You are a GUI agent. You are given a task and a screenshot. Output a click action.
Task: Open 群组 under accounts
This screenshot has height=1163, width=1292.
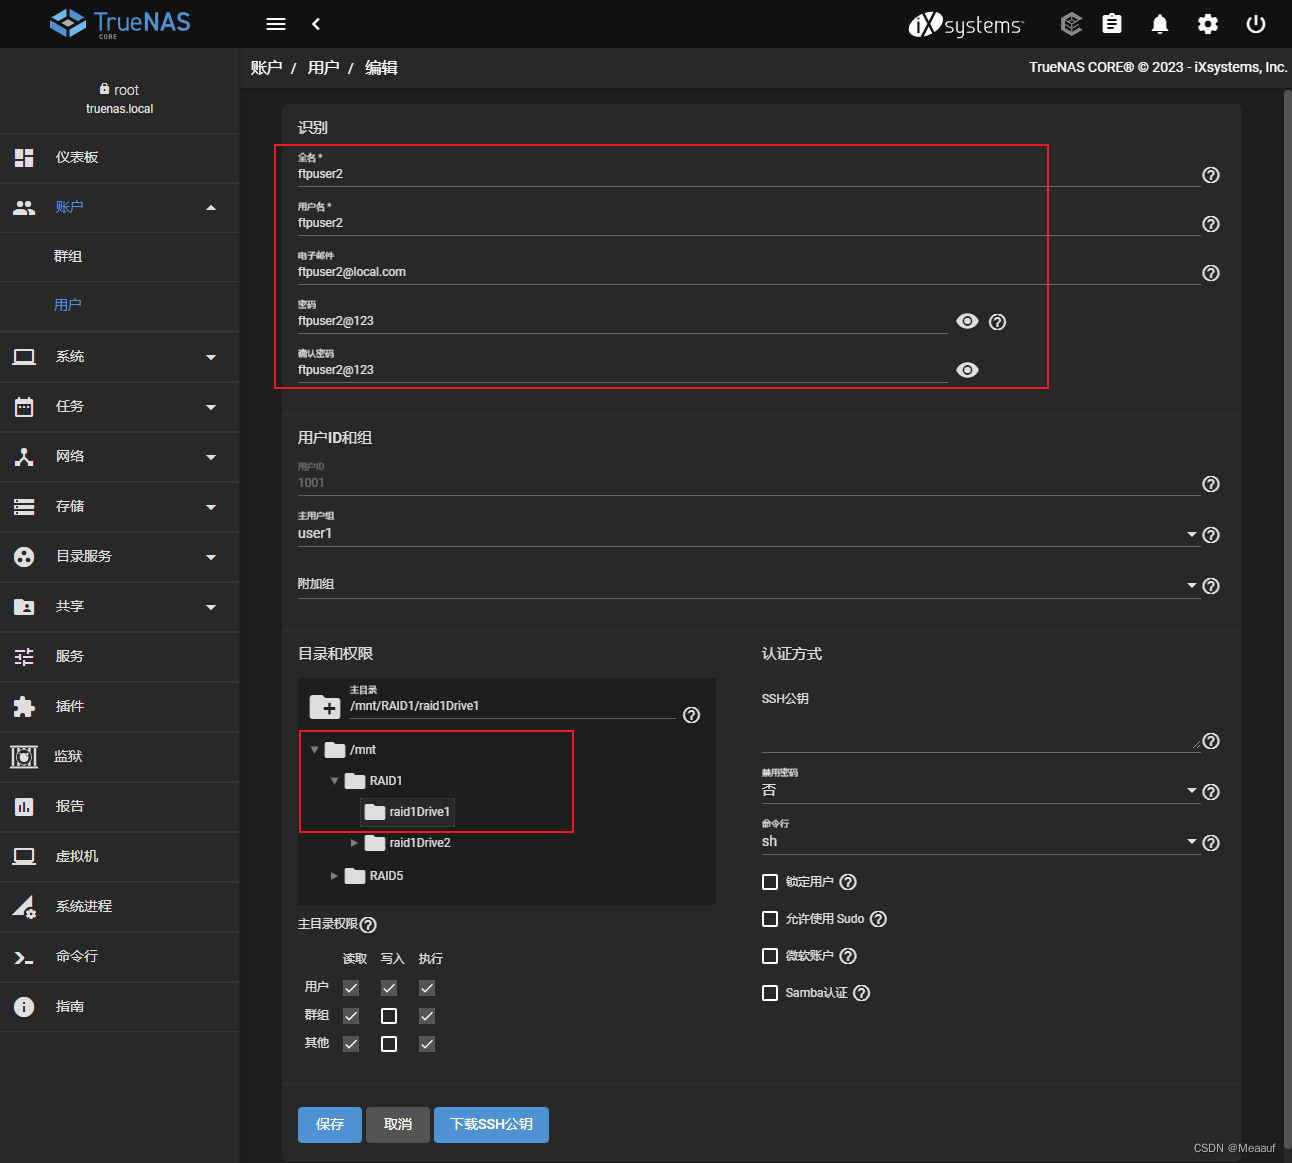click(120, 256)
